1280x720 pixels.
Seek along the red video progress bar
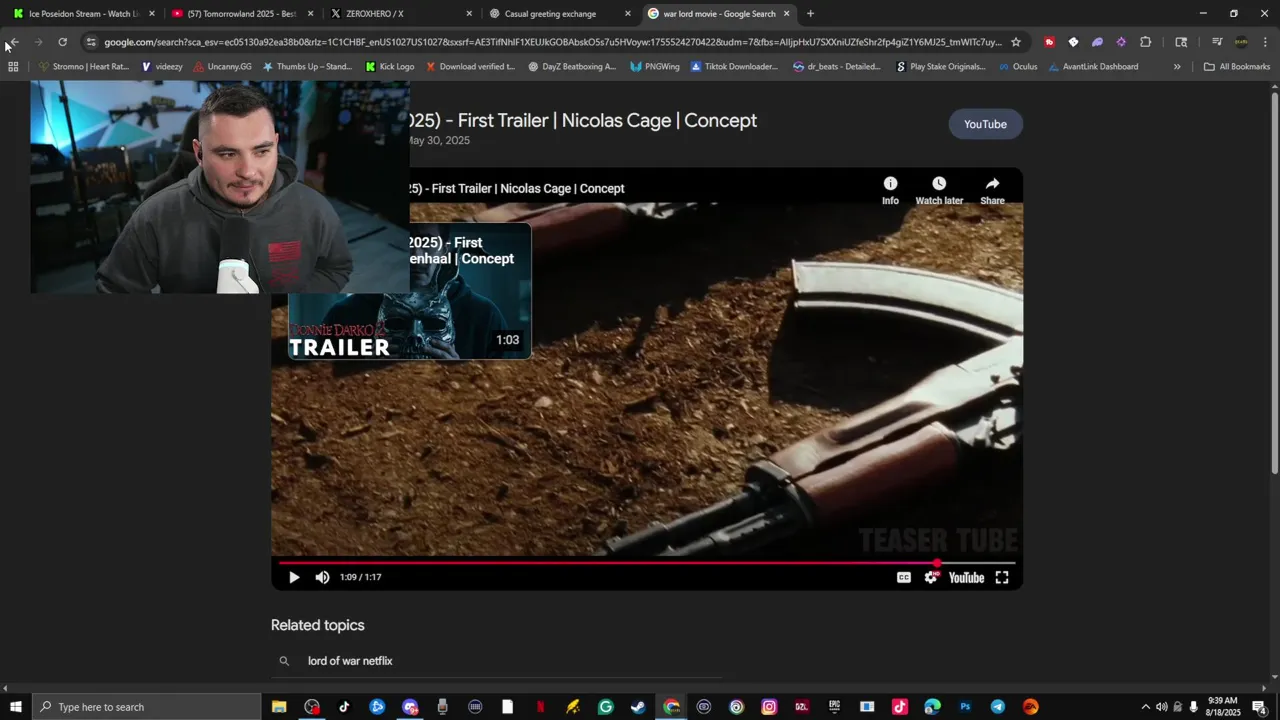click(646, 563)
